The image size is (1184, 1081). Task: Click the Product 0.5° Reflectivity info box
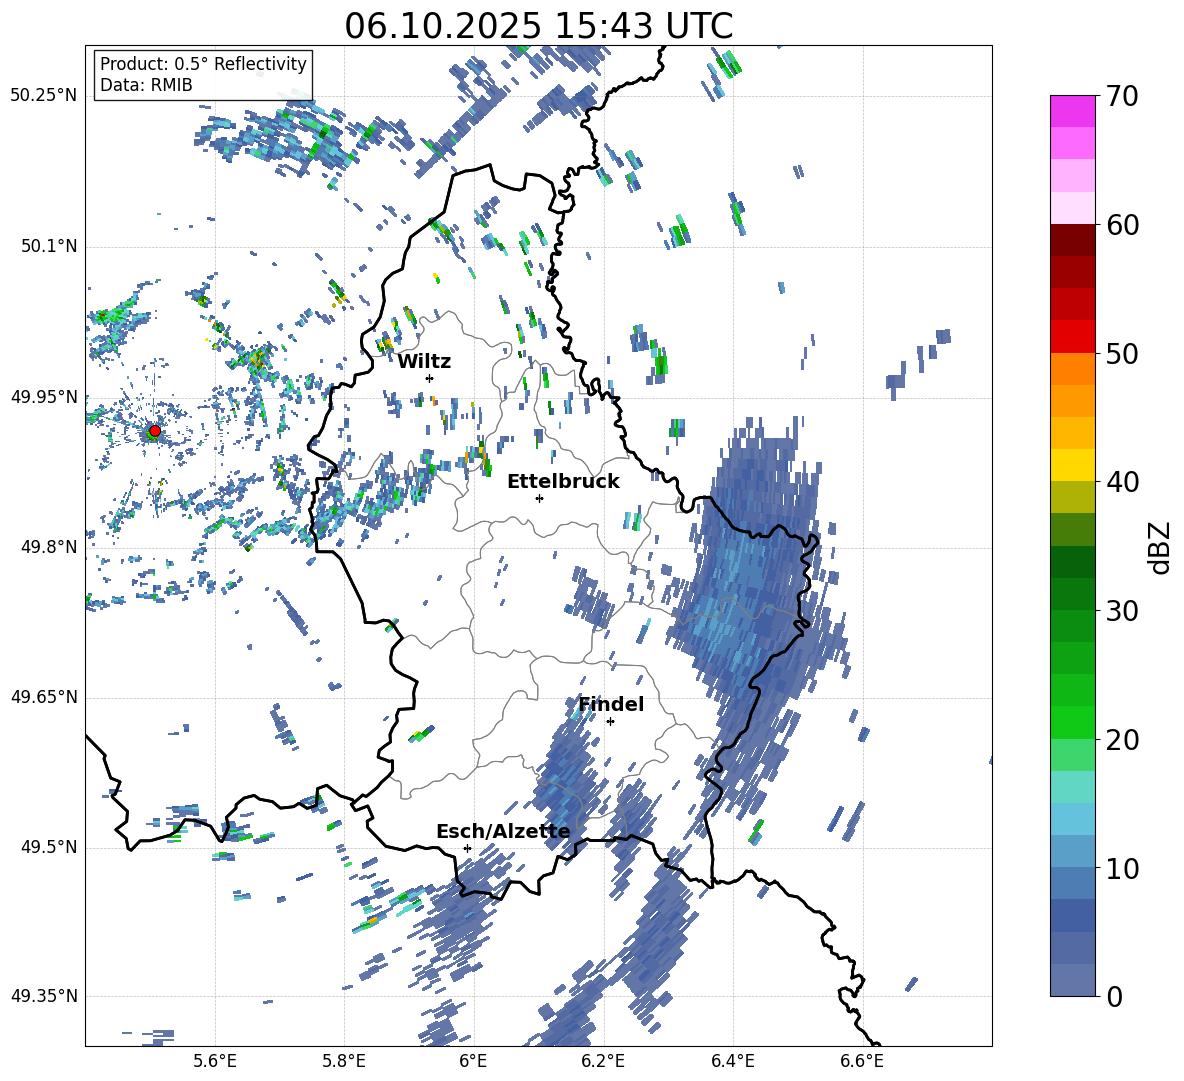coord(203,74)
